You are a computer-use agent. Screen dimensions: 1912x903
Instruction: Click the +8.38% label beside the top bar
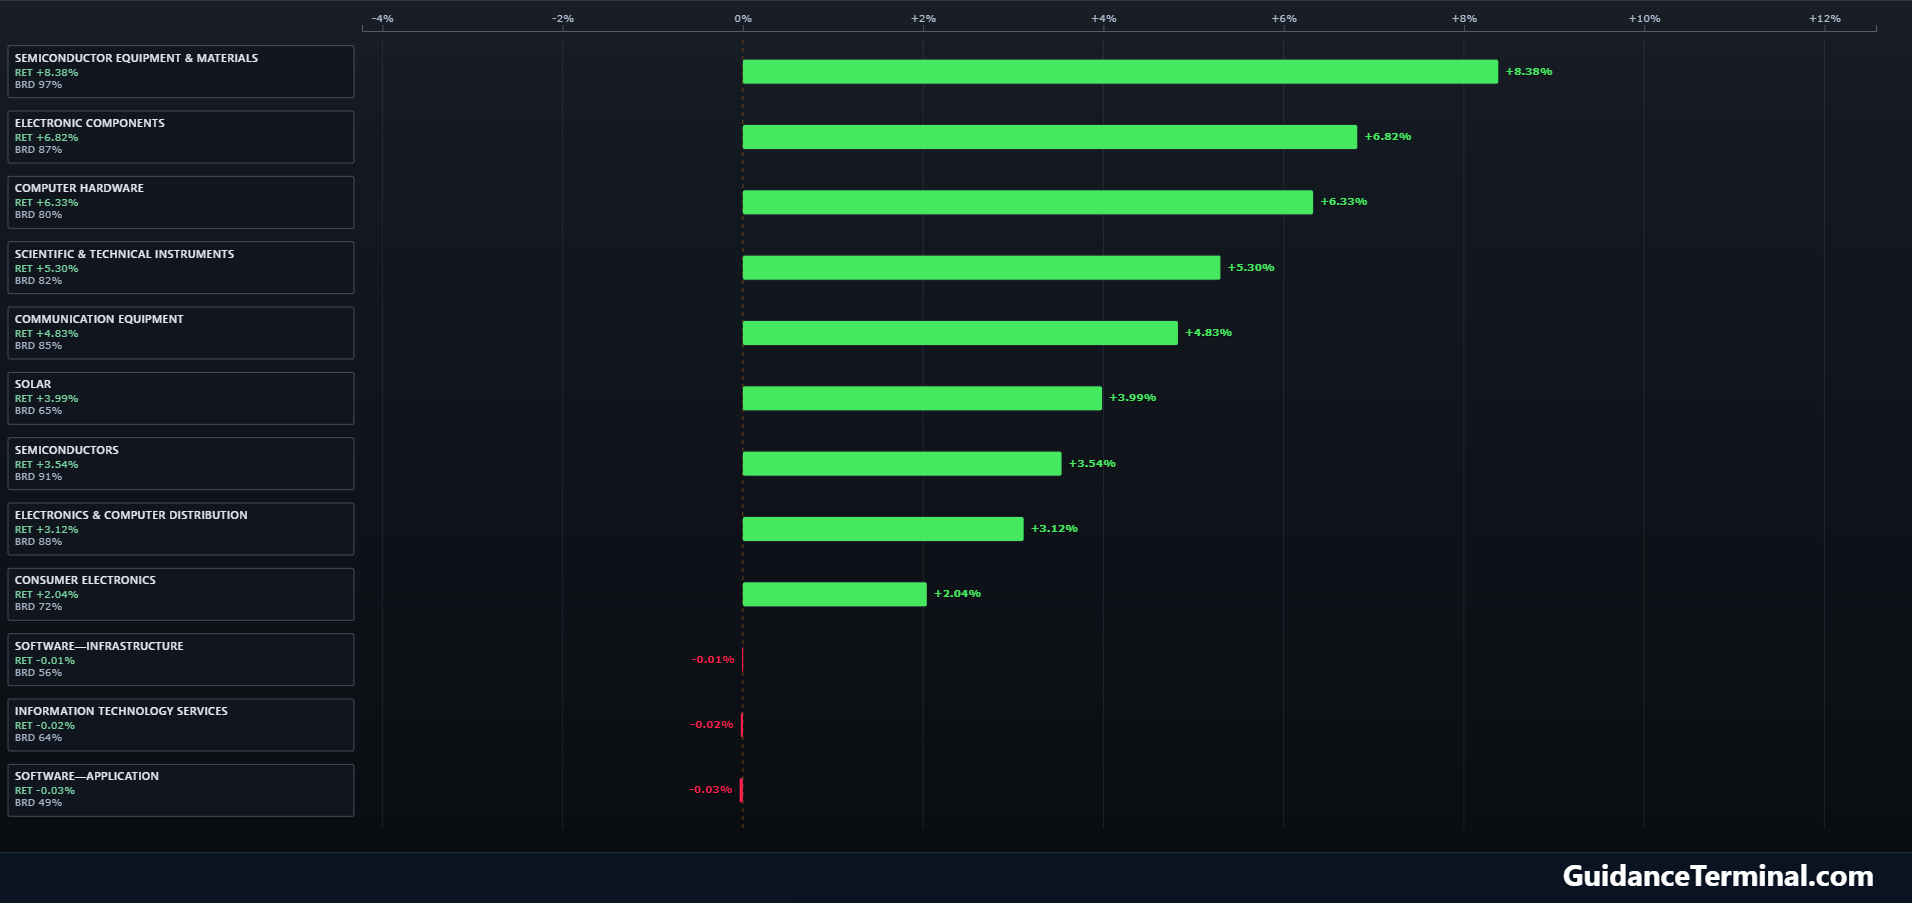pos(1529,72)
